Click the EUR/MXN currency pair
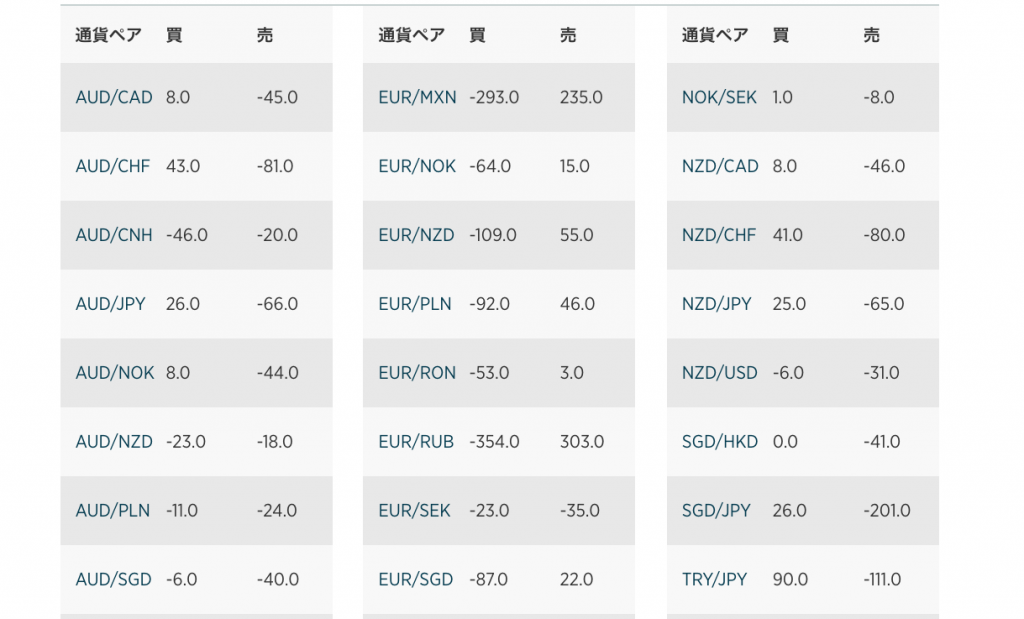 417,97
